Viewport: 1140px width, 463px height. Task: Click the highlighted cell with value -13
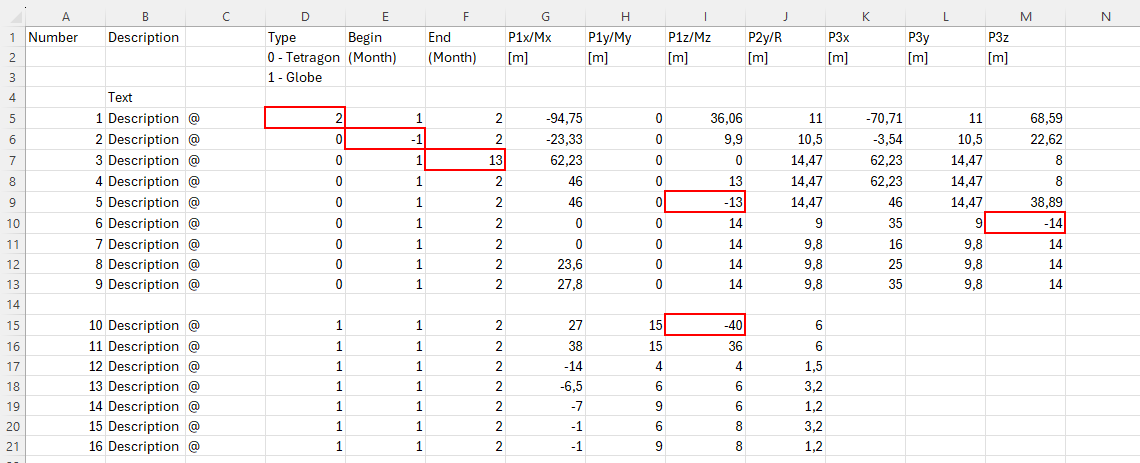pyautogui.click(x=705, y=202)
